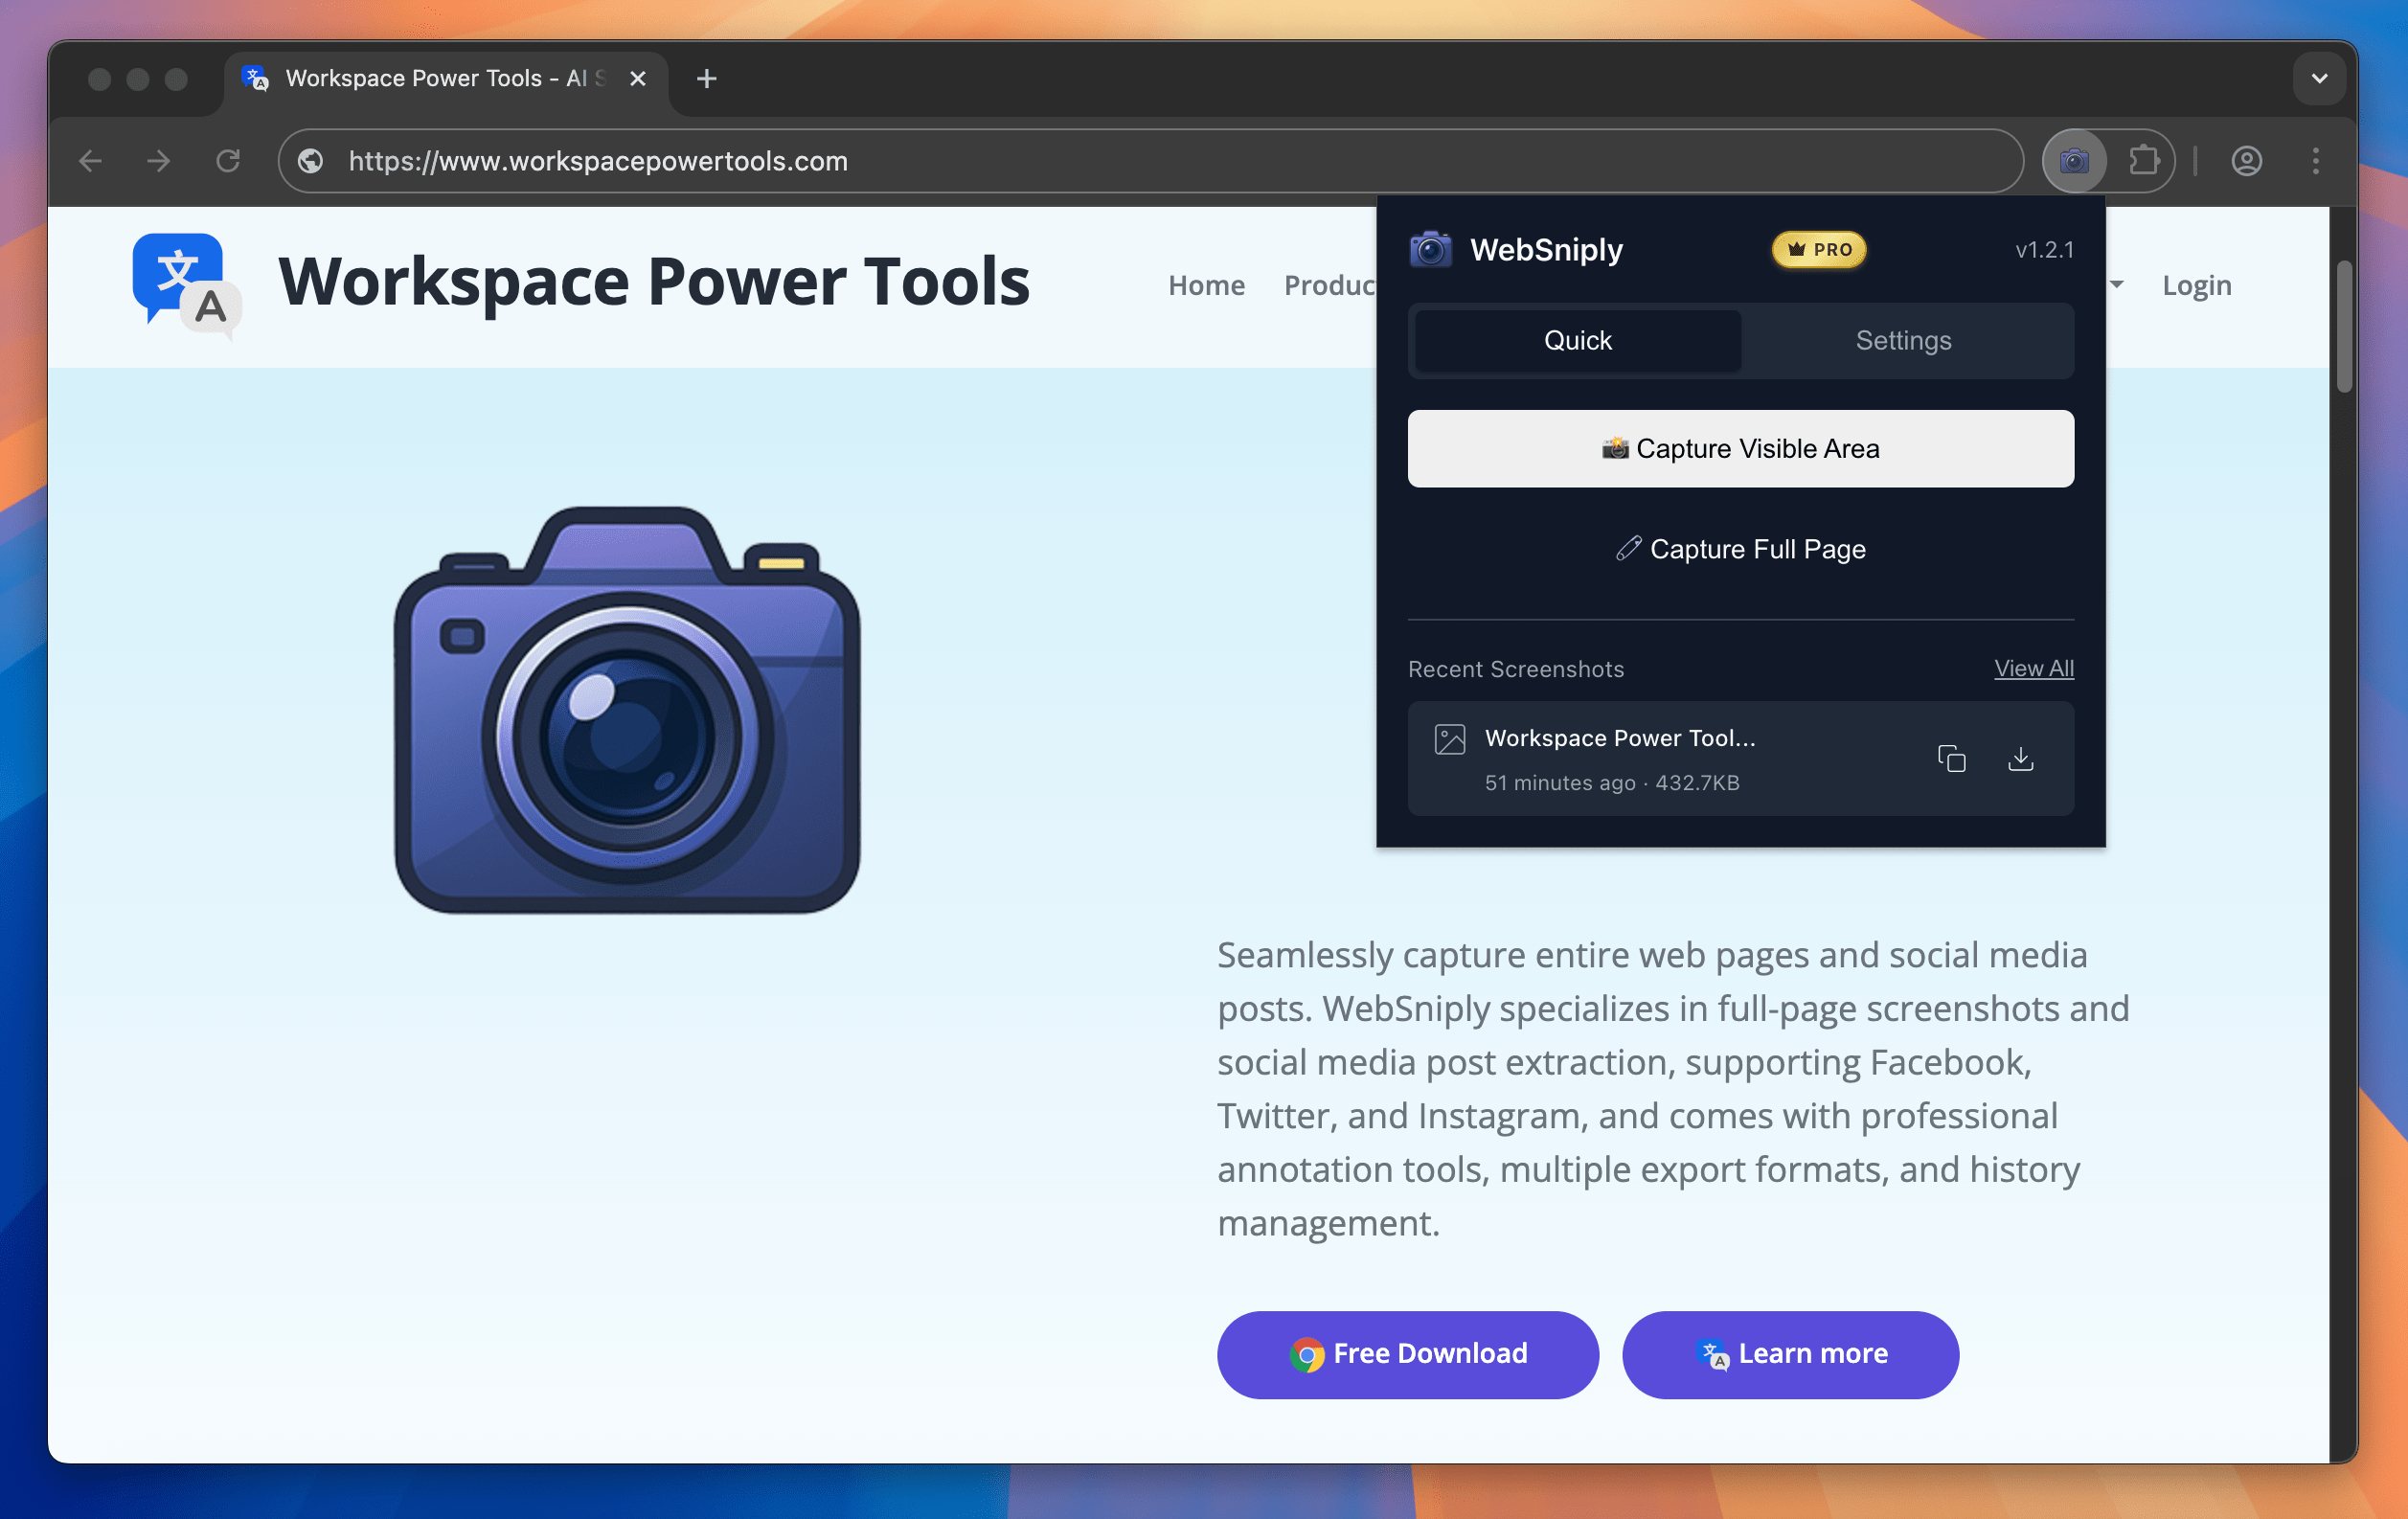Select Capture Full Page mode

[1740, 548]
